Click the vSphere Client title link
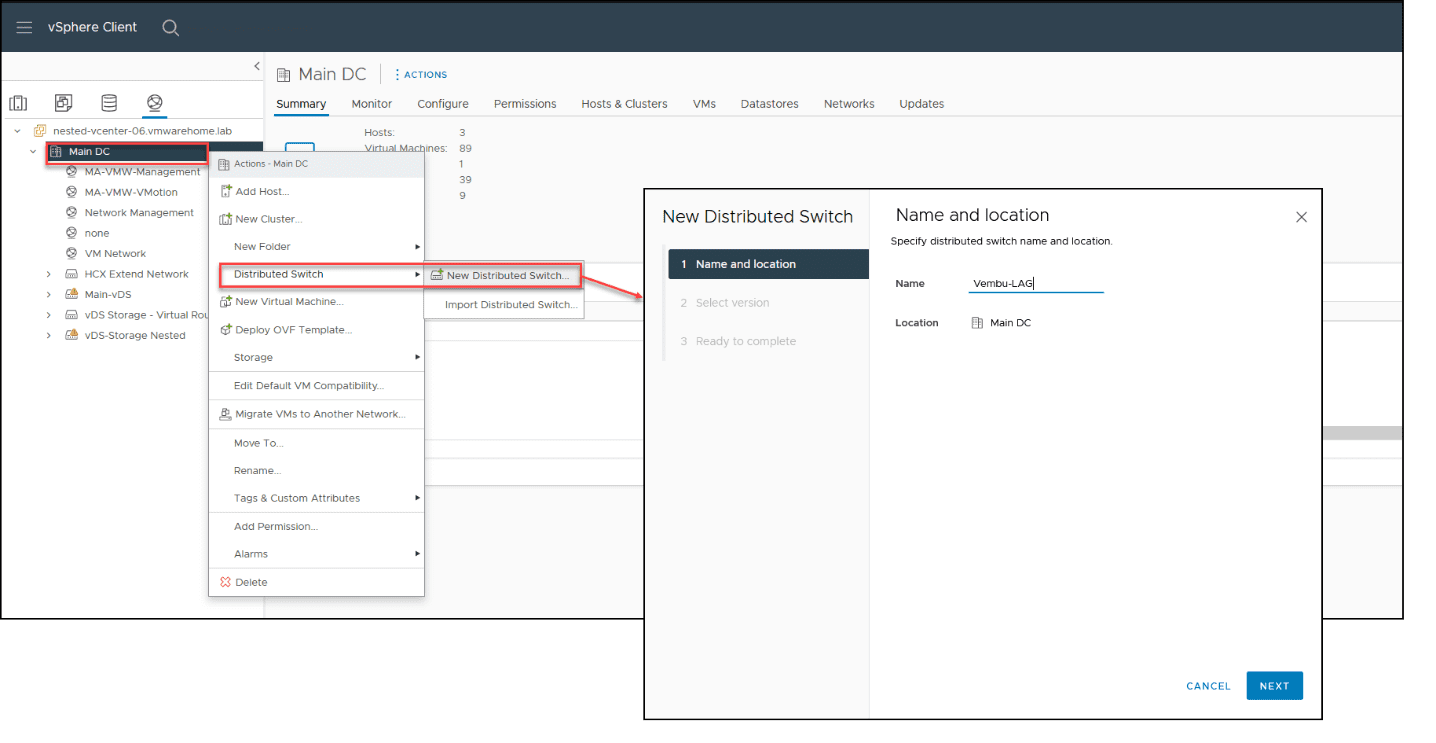The height and width of the screenshot is (743, 1436). pyautogui.click(x=93, y=27)
